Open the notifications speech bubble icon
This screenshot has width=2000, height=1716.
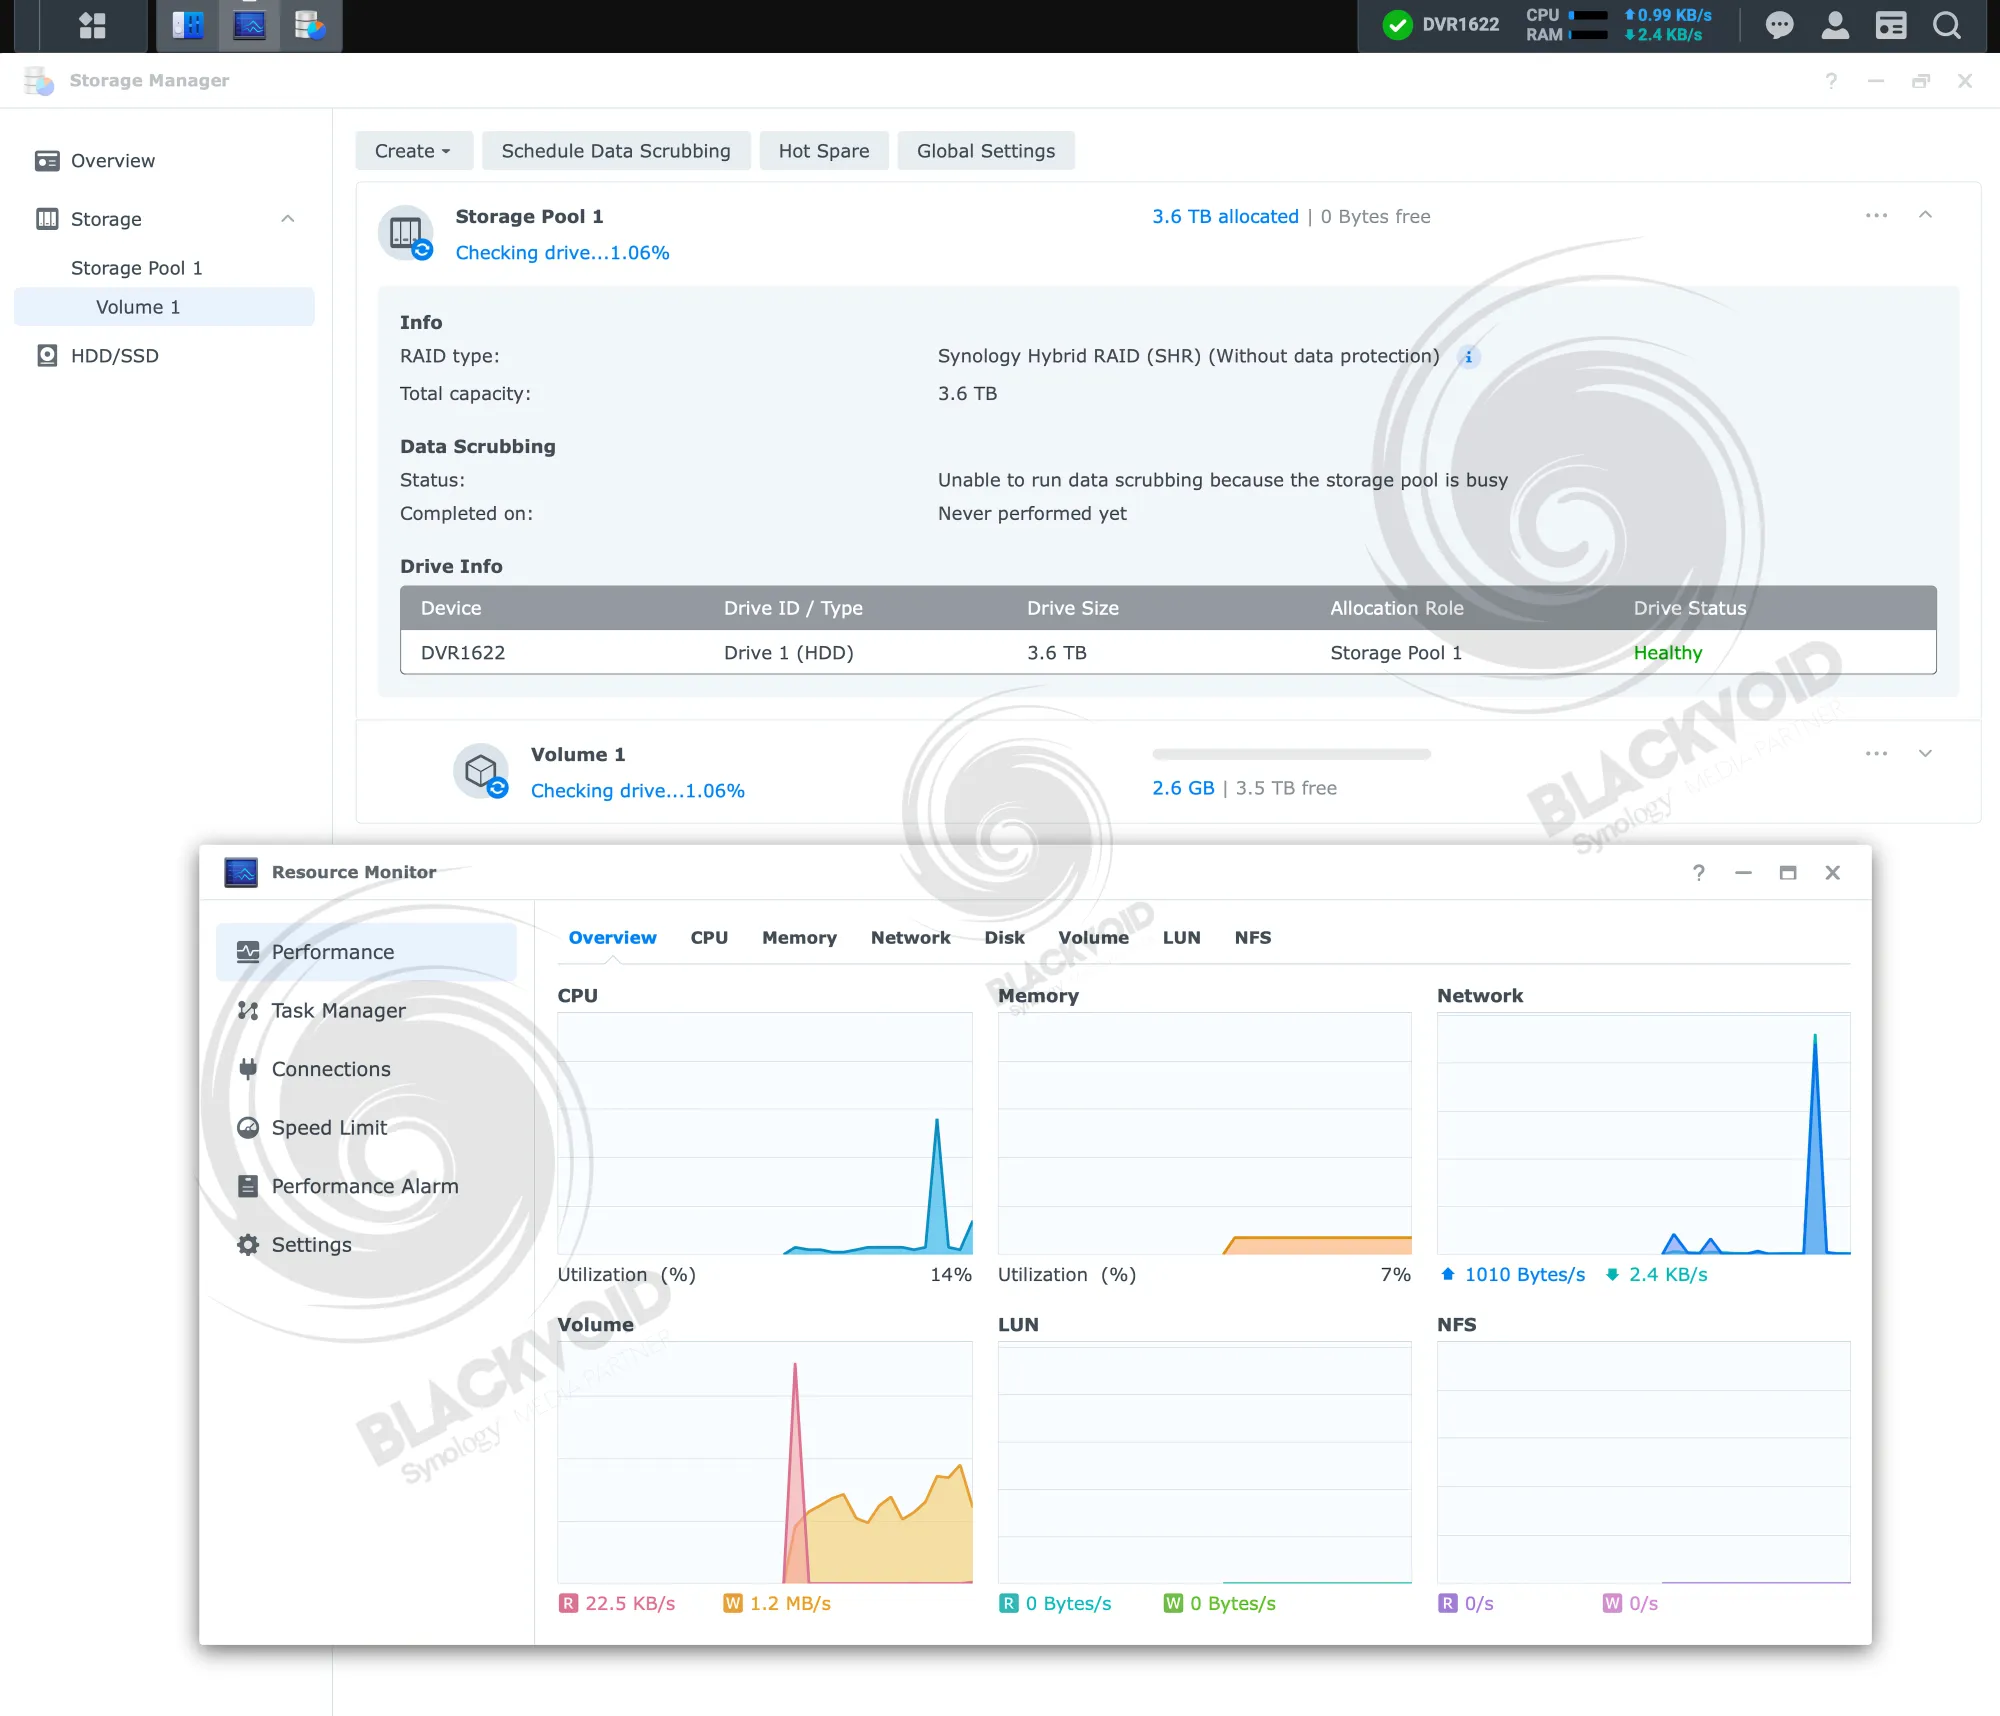(x=1779, y=25)
